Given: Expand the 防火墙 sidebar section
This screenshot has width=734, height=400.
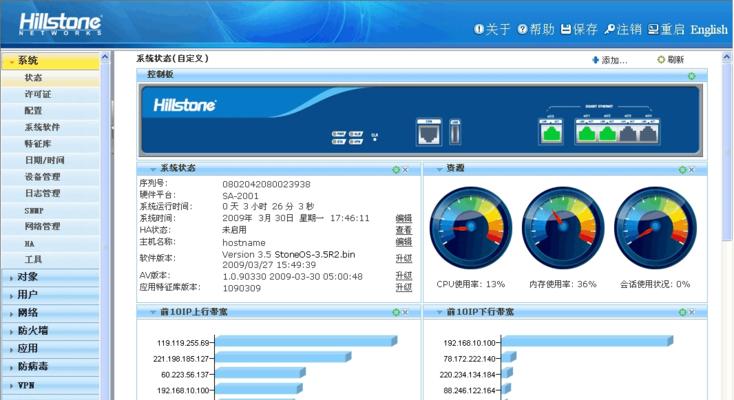Looking at the screenshot, I should [50, 331].
